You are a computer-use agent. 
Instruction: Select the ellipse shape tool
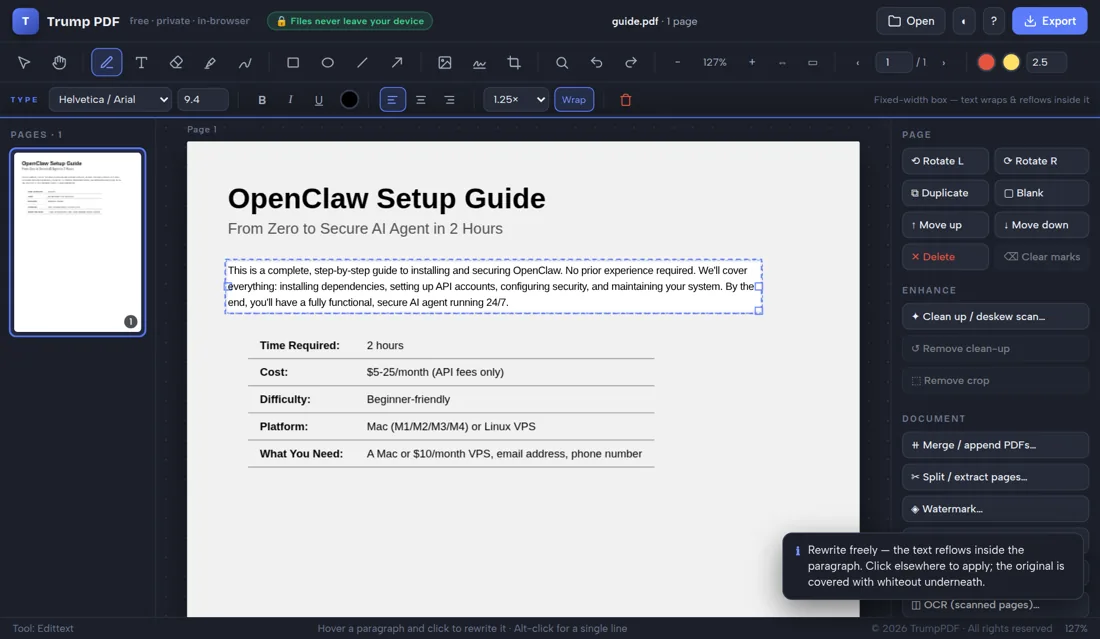coord(328,62)
